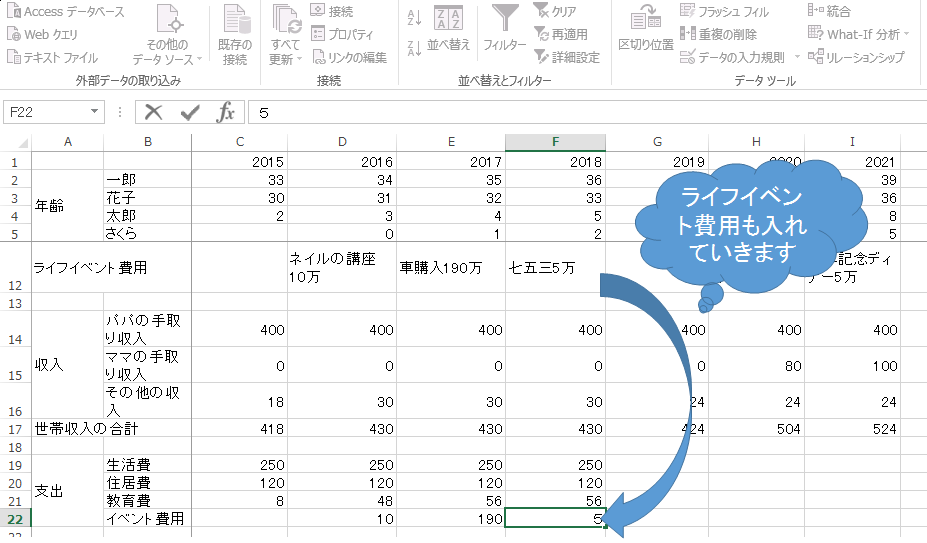
Task: Click 区切り位置 text-to-columns button
Action: click(646, 28)
